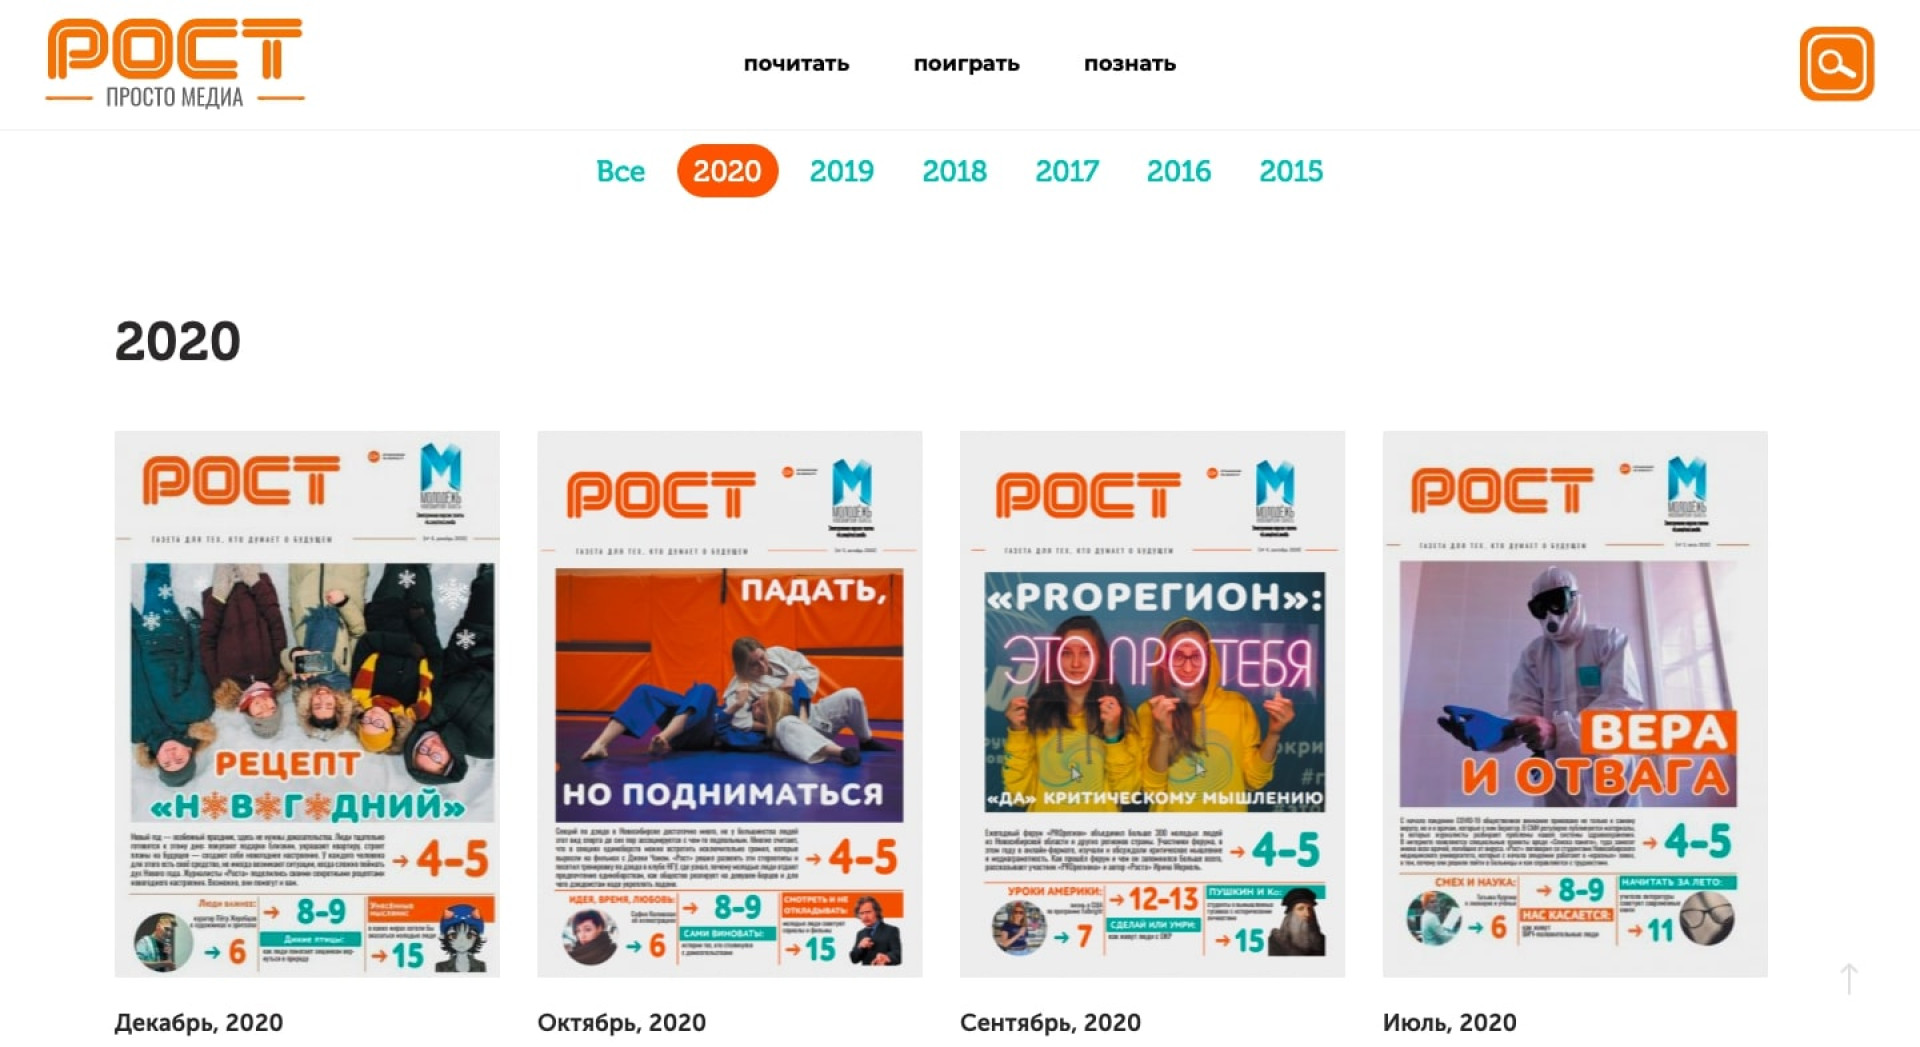Open the «Вера и отвага» July cover
The image size is (1920, 1047).
[1575, 704]
